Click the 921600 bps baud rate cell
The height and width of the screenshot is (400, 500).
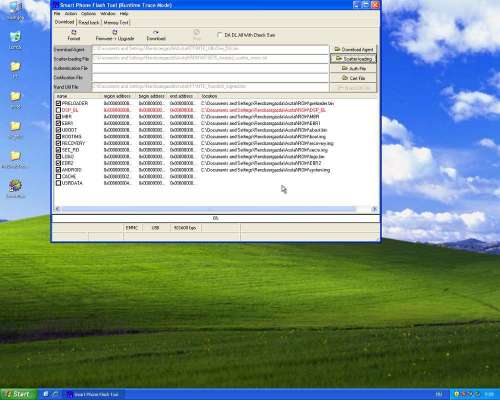click(x=185, y=228)
